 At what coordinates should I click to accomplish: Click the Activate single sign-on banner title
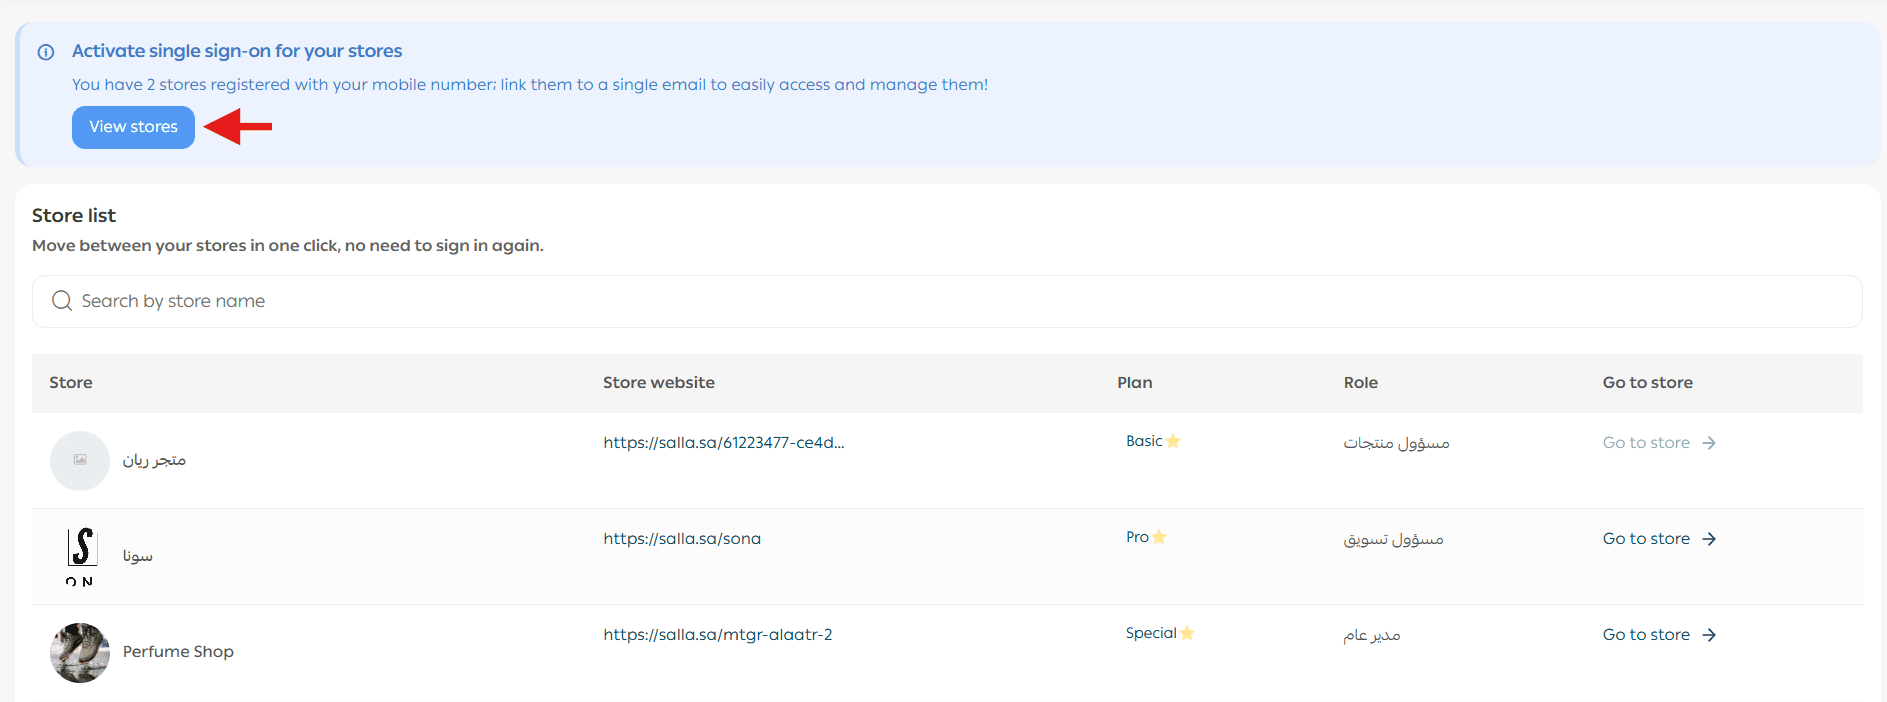coord(237,51)
